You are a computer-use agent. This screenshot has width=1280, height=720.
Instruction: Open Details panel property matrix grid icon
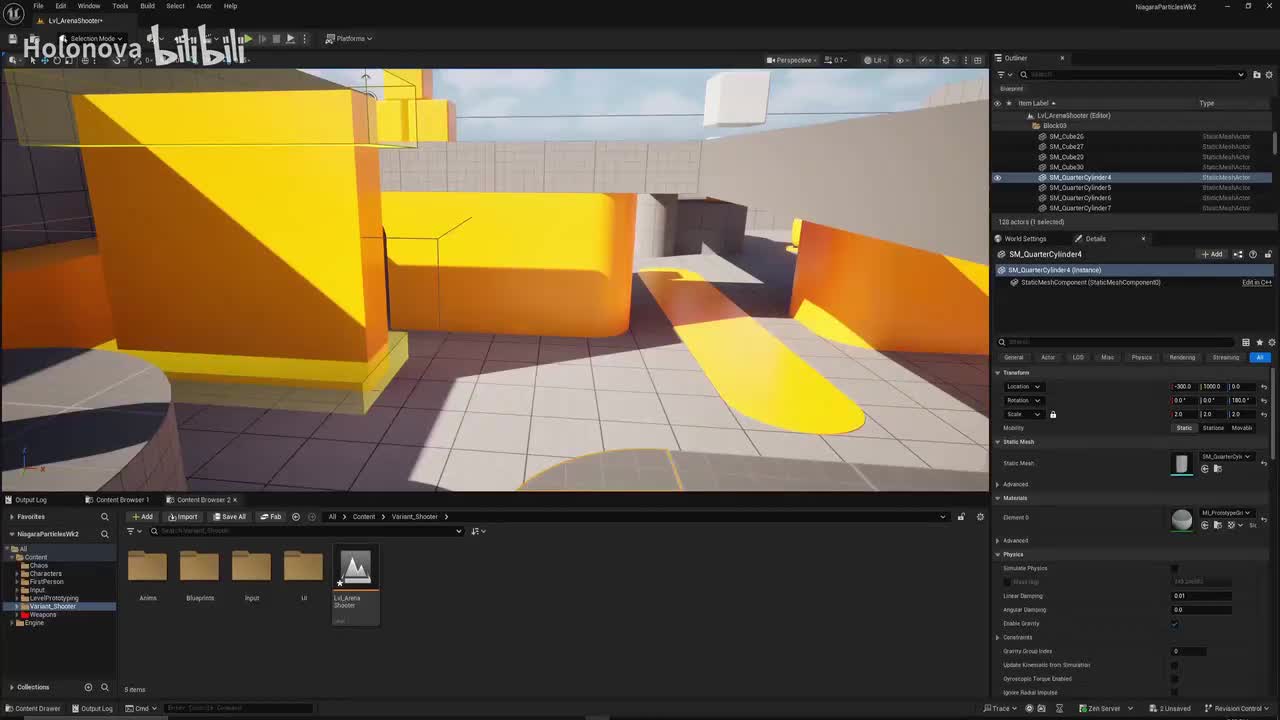tap(1245, 342)
